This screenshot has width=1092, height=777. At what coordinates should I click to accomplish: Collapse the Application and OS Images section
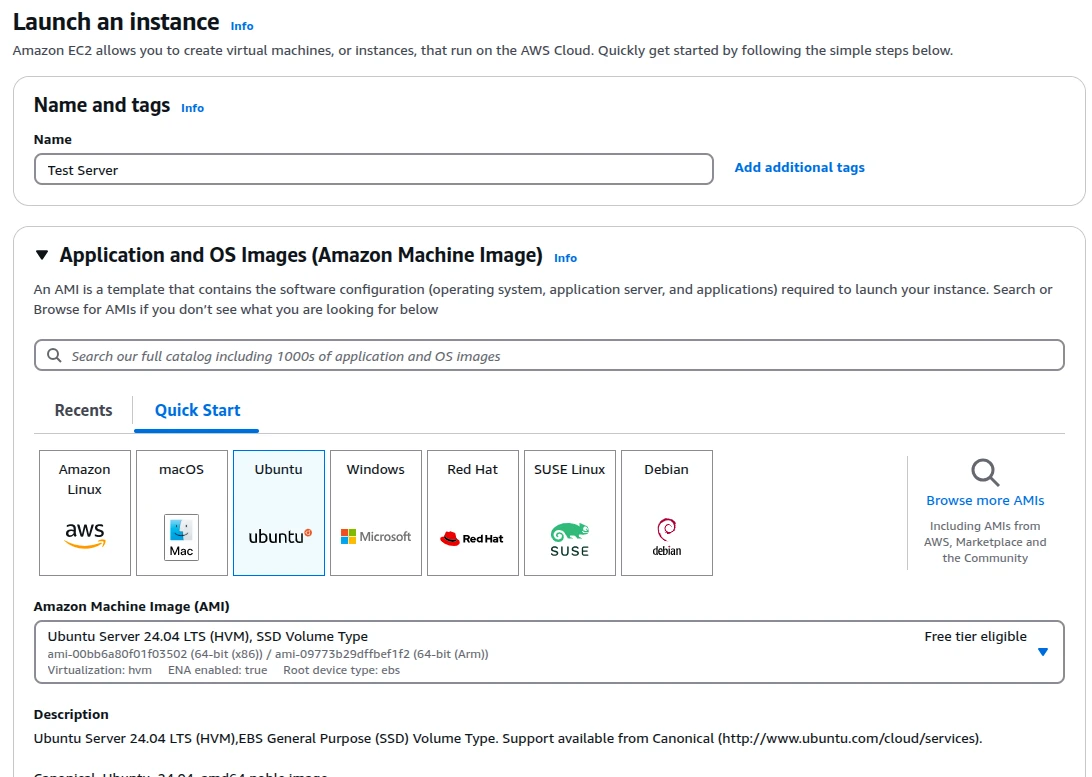(42, 256)
